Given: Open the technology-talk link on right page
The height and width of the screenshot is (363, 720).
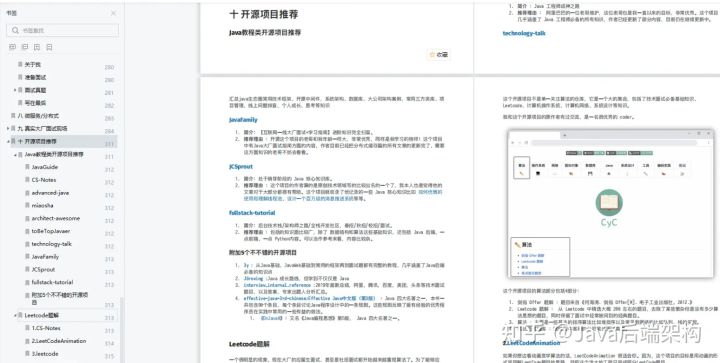Looking at the screenshot, I should pos(524,33).
